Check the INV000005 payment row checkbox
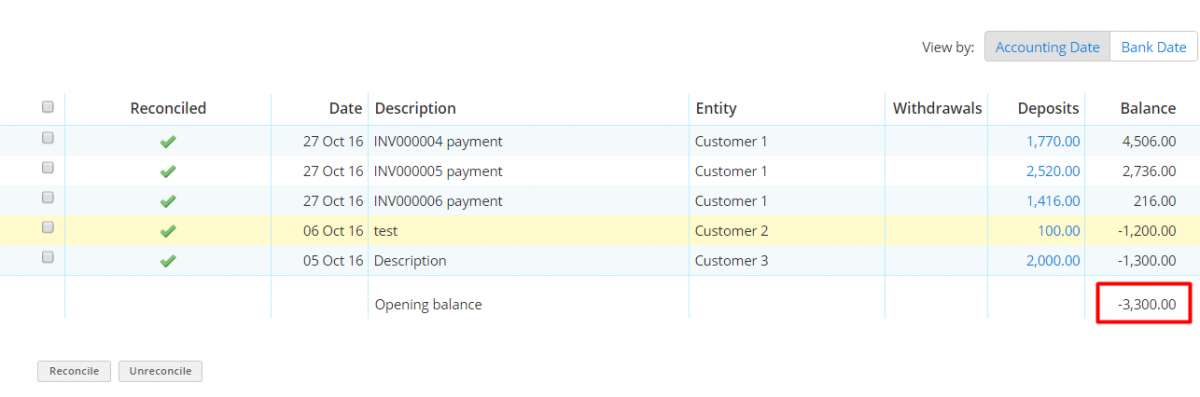Image resolution: width=1200 pixels, height=397 pixels. click(47, 168)
